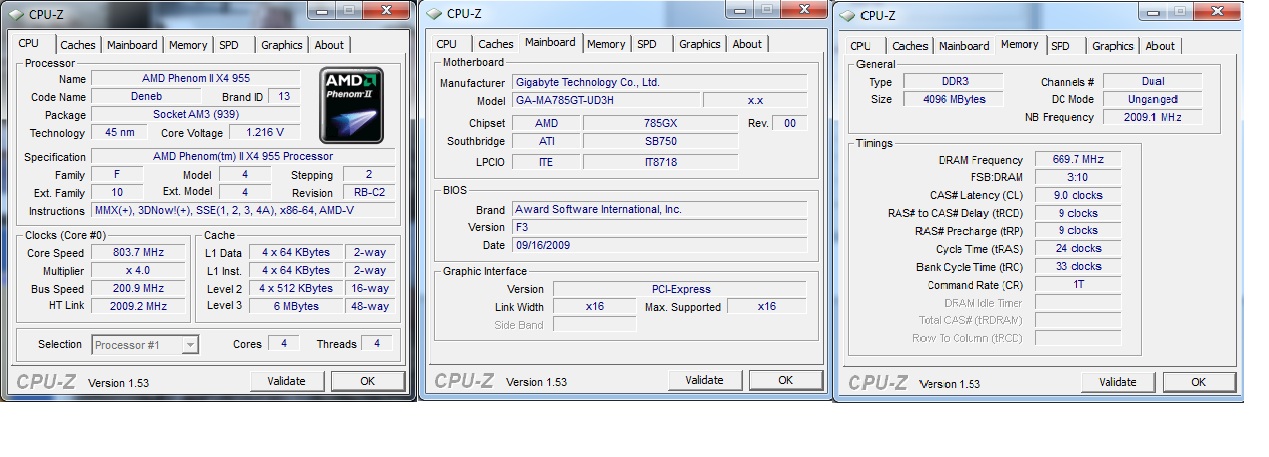Open Caches tab in the Memory window
1269x457 pixels.
click(x=910, y=46)
